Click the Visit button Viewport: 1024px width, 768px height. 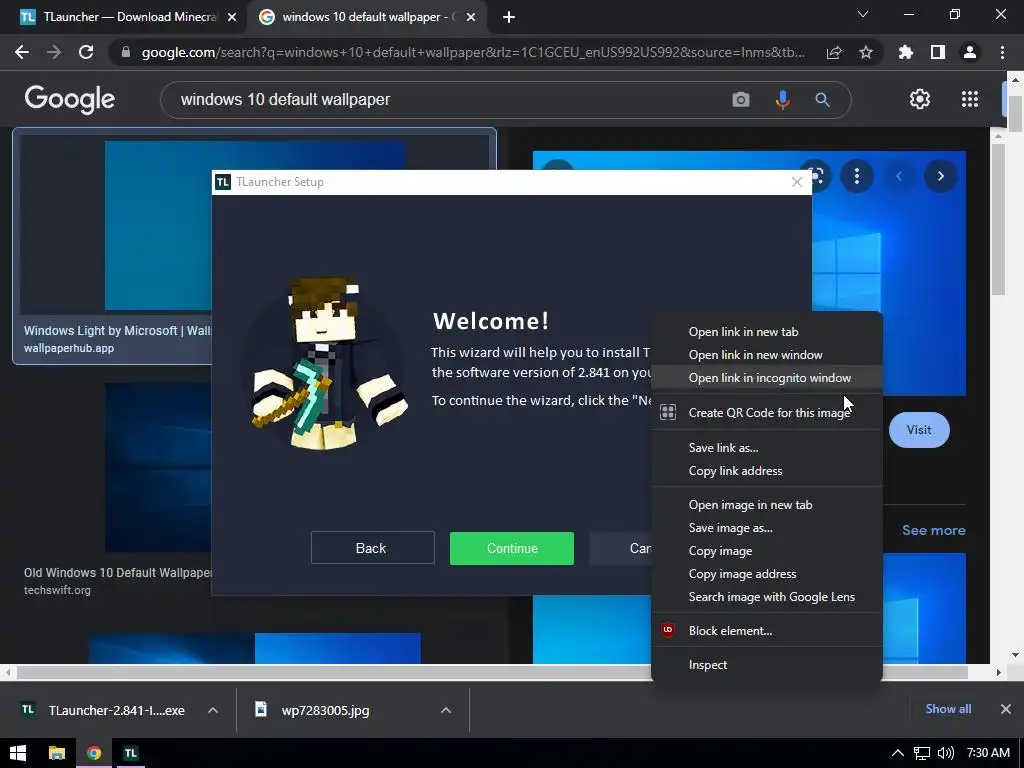click(x=919, y=430)
